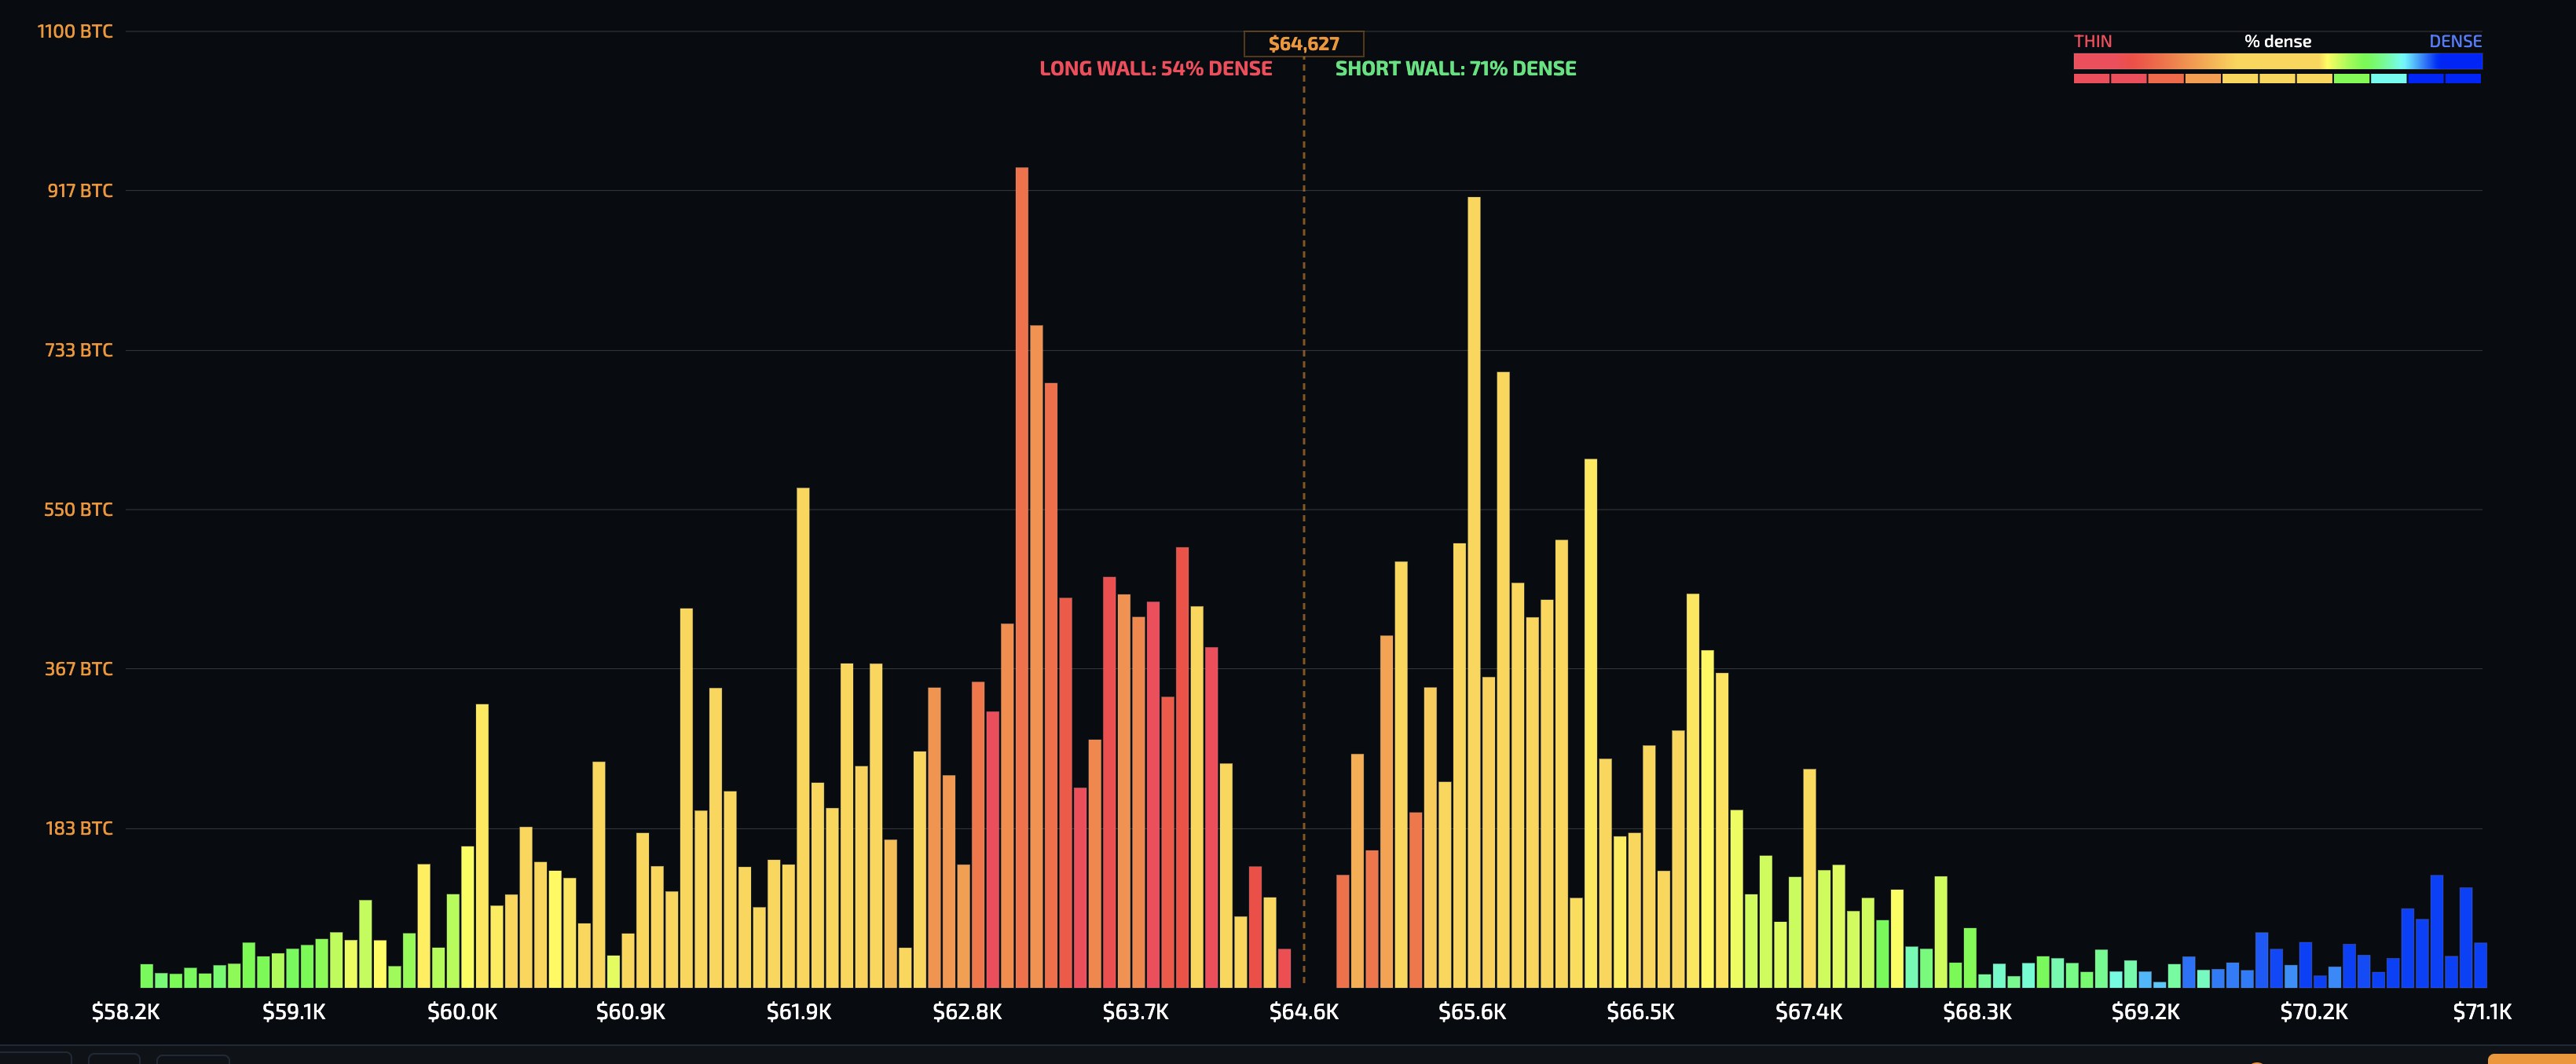
Task: Click the THIN legend label
Action: point(2093,41)
